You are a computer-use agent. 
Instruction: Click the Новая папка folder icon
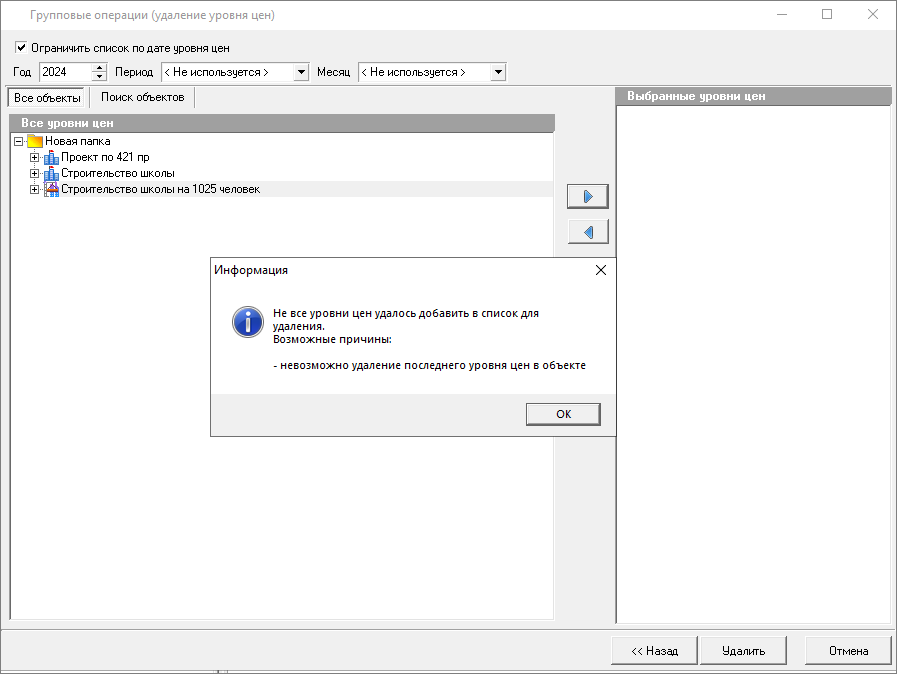click(35, 141)
